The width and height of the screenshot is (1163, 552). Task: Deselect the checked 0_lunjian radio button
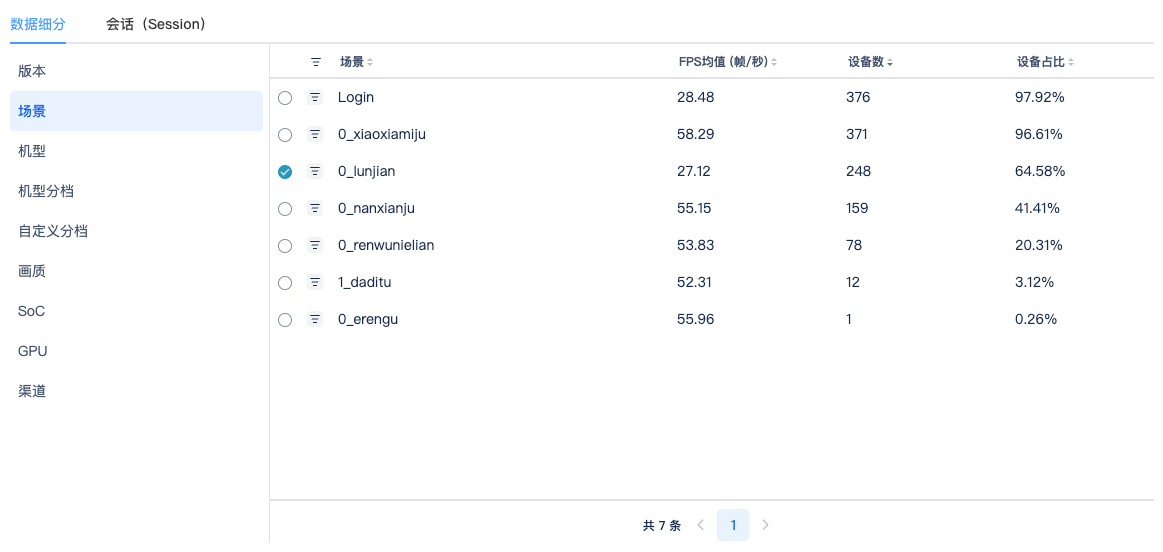pyautogui.click(x=285, y=172)
